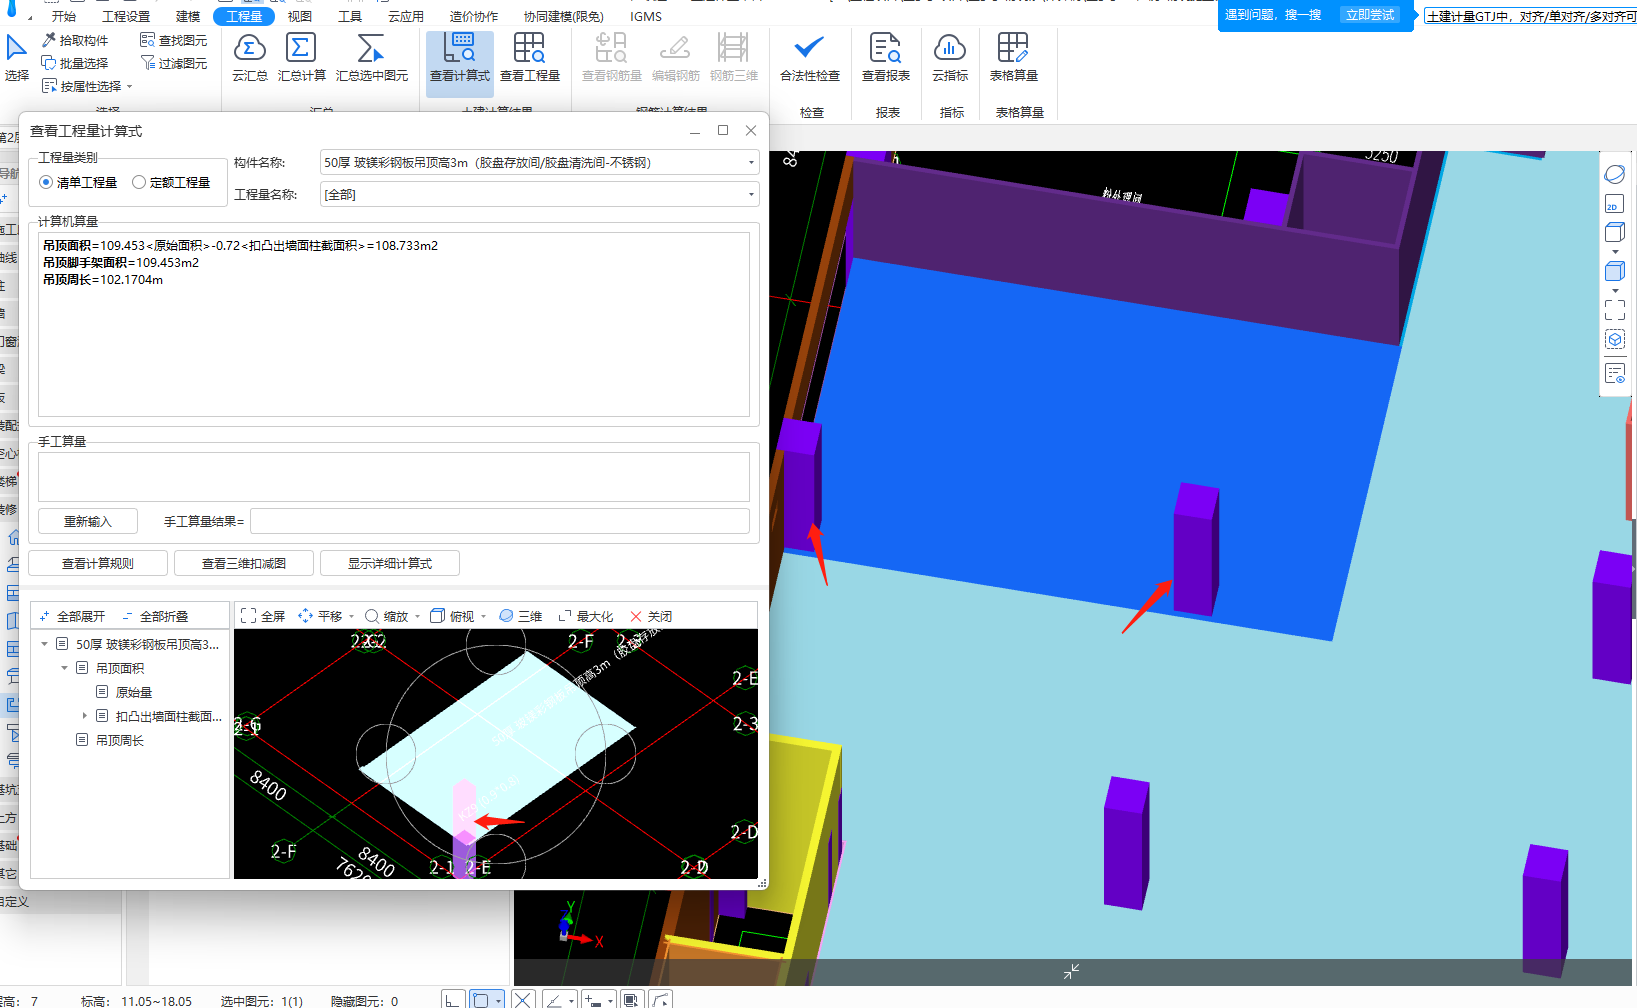Click 关闭 to close preview pane
Image resolution: width=1637 pixels, height=1008 pixels.
651,616
